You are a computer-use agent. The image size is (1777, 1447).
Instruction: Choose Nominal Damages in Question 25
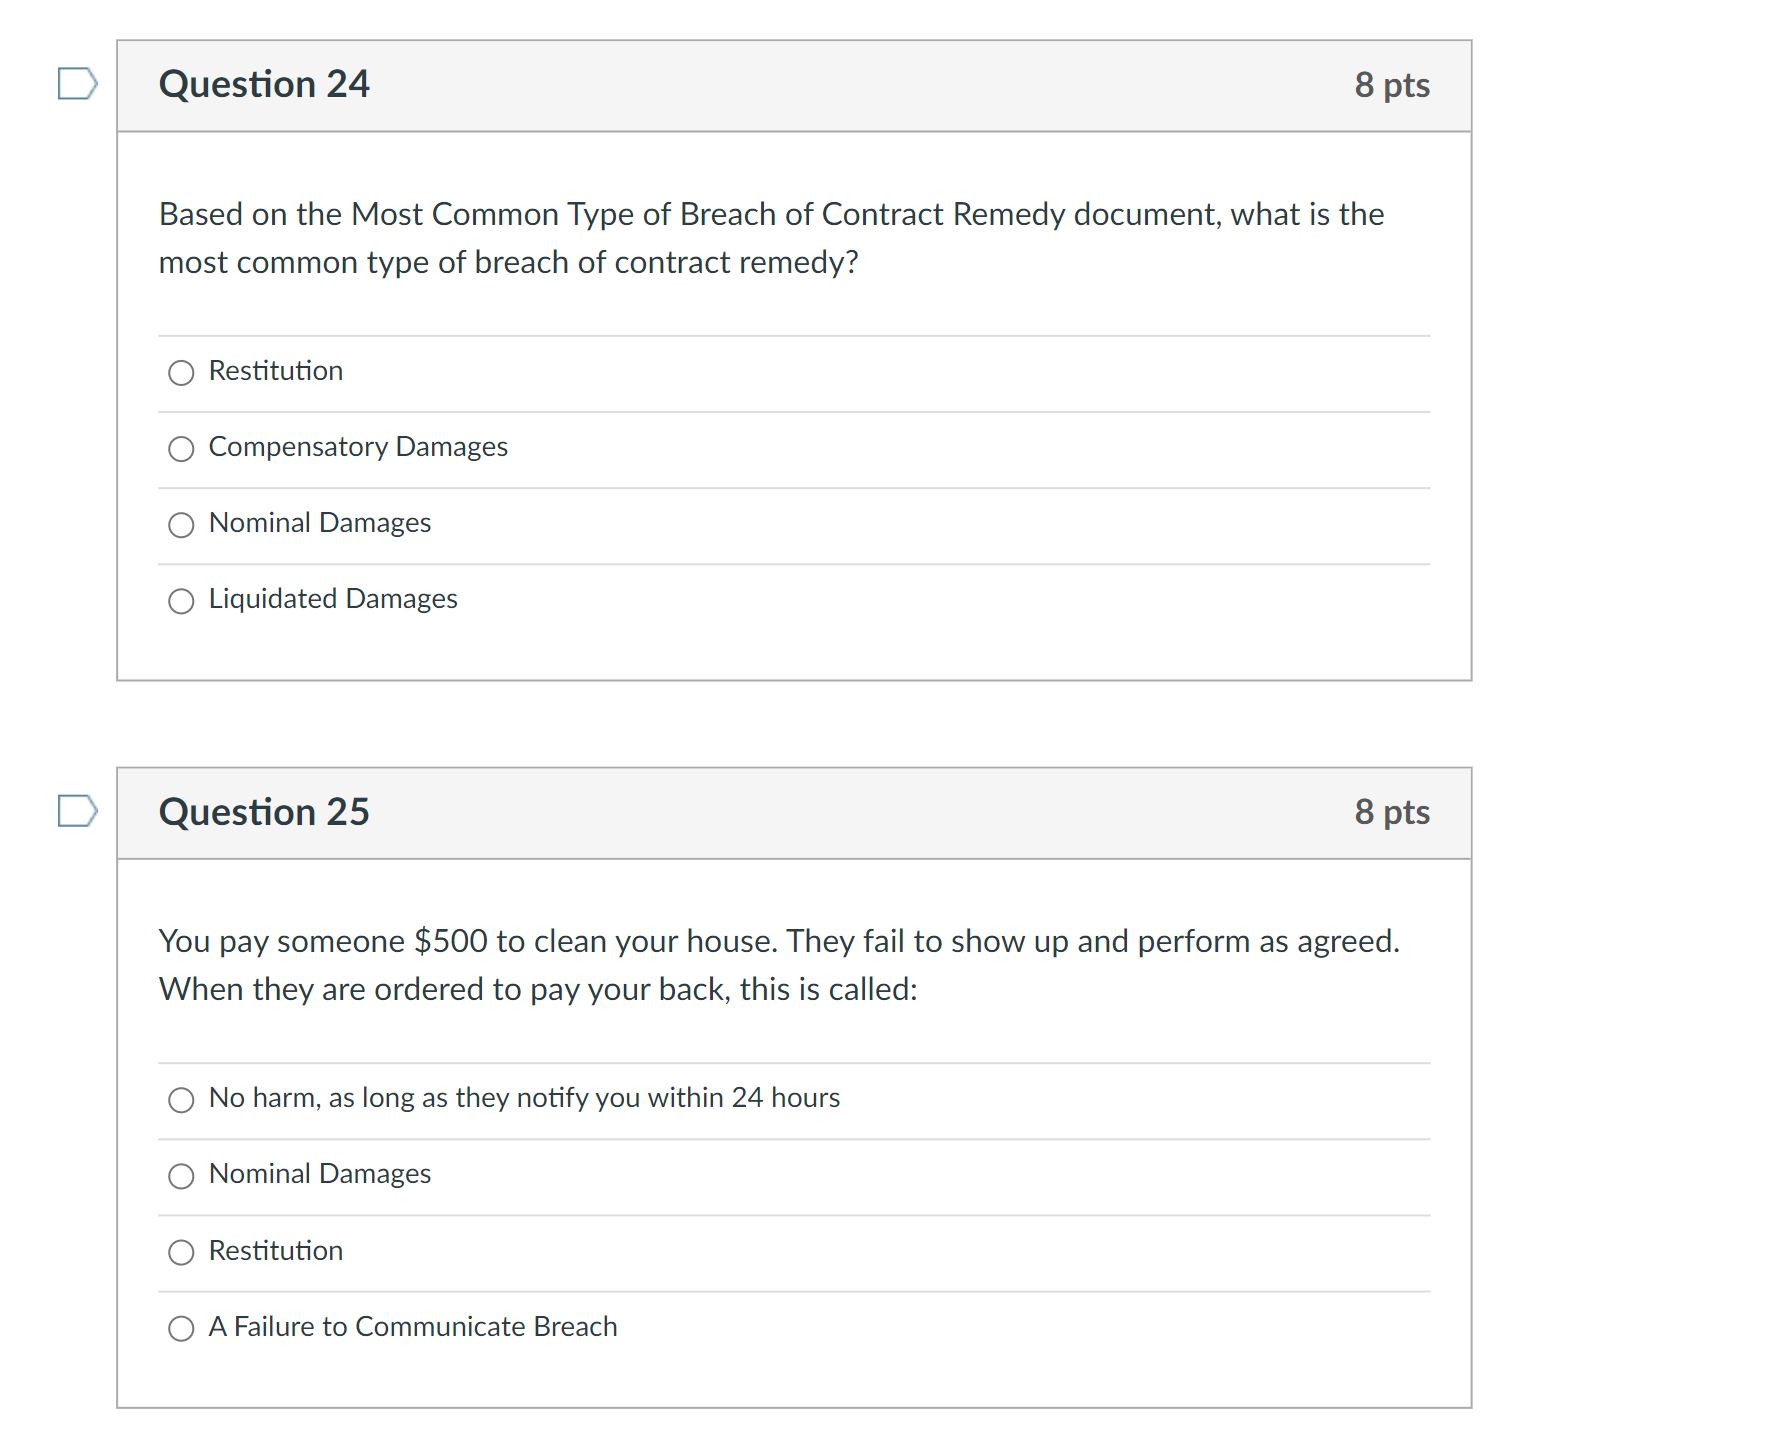point(181,1176)
